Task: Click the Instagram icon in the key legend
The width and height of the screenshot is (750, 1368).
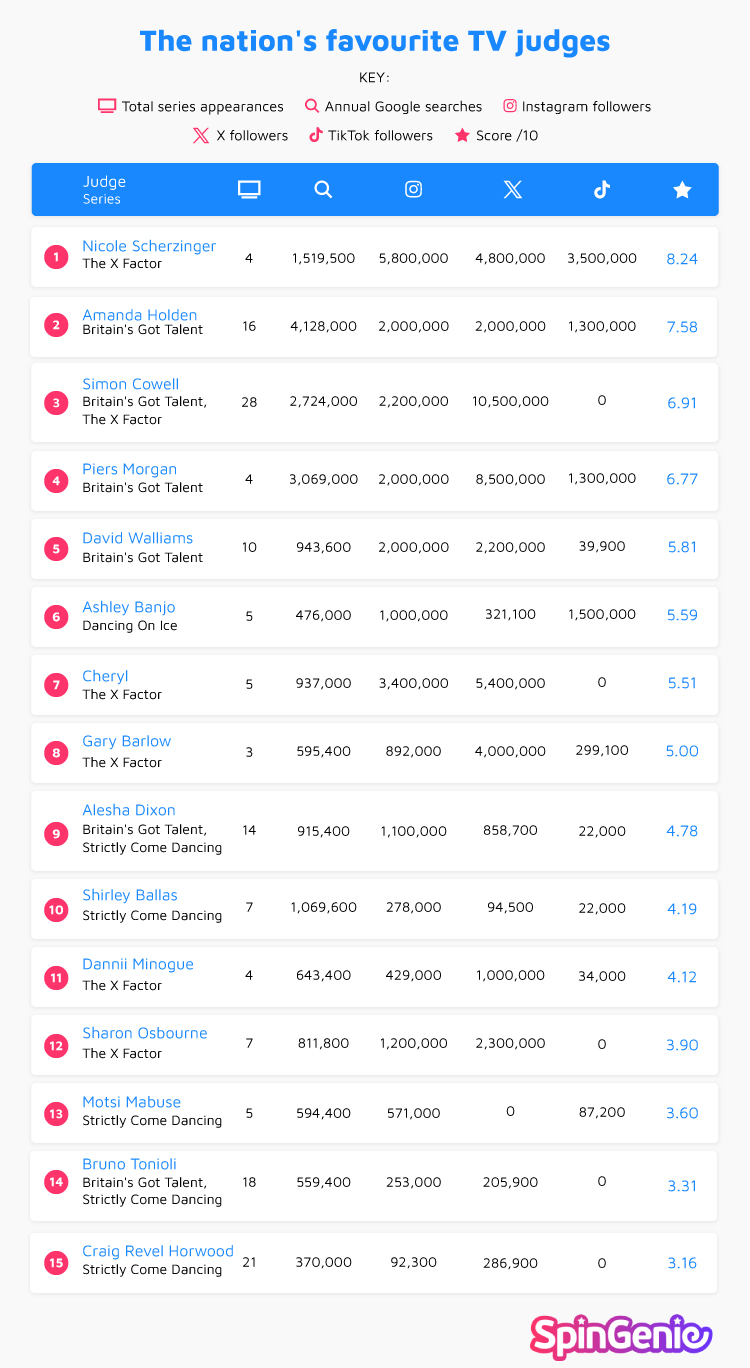Action: tap(510, 106)
